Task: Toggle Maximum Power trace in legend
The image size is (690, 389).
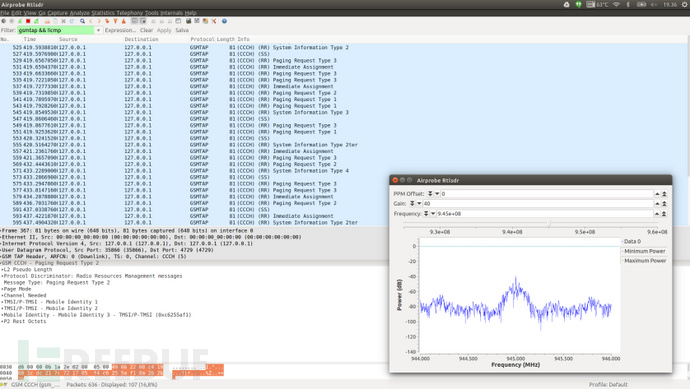Action: point(644,261)
